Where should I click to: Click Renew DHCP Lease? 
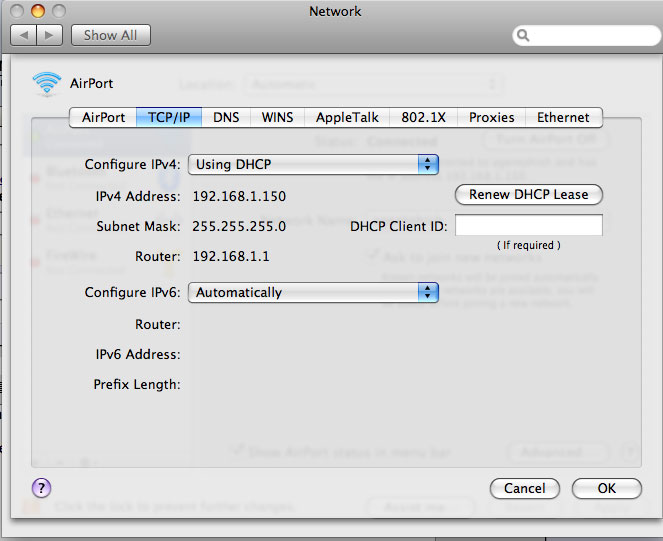(x=529, y=195)
